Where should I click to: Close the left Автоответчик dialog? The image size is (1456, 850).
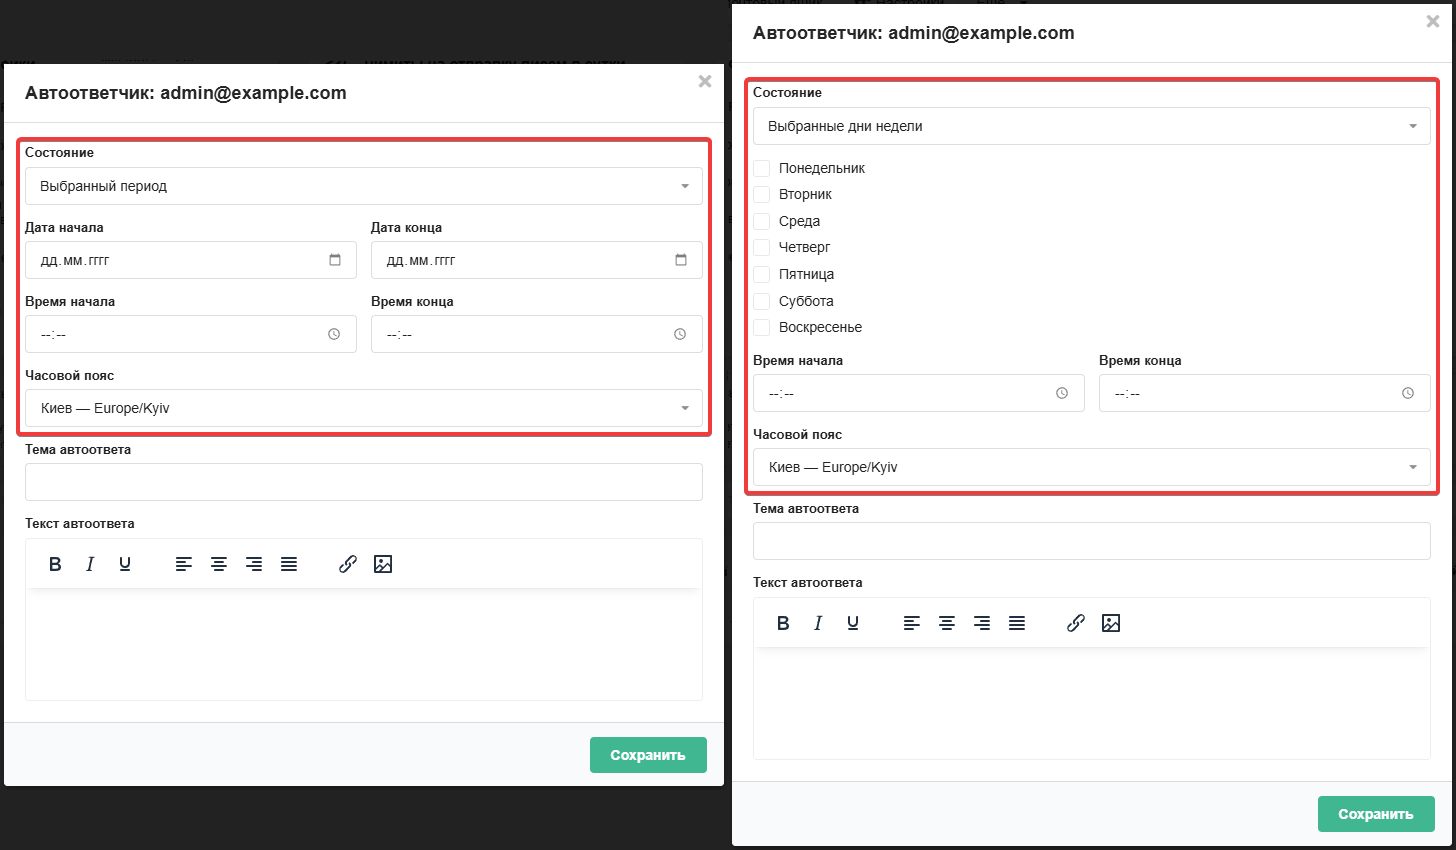(x=705, y=81)
